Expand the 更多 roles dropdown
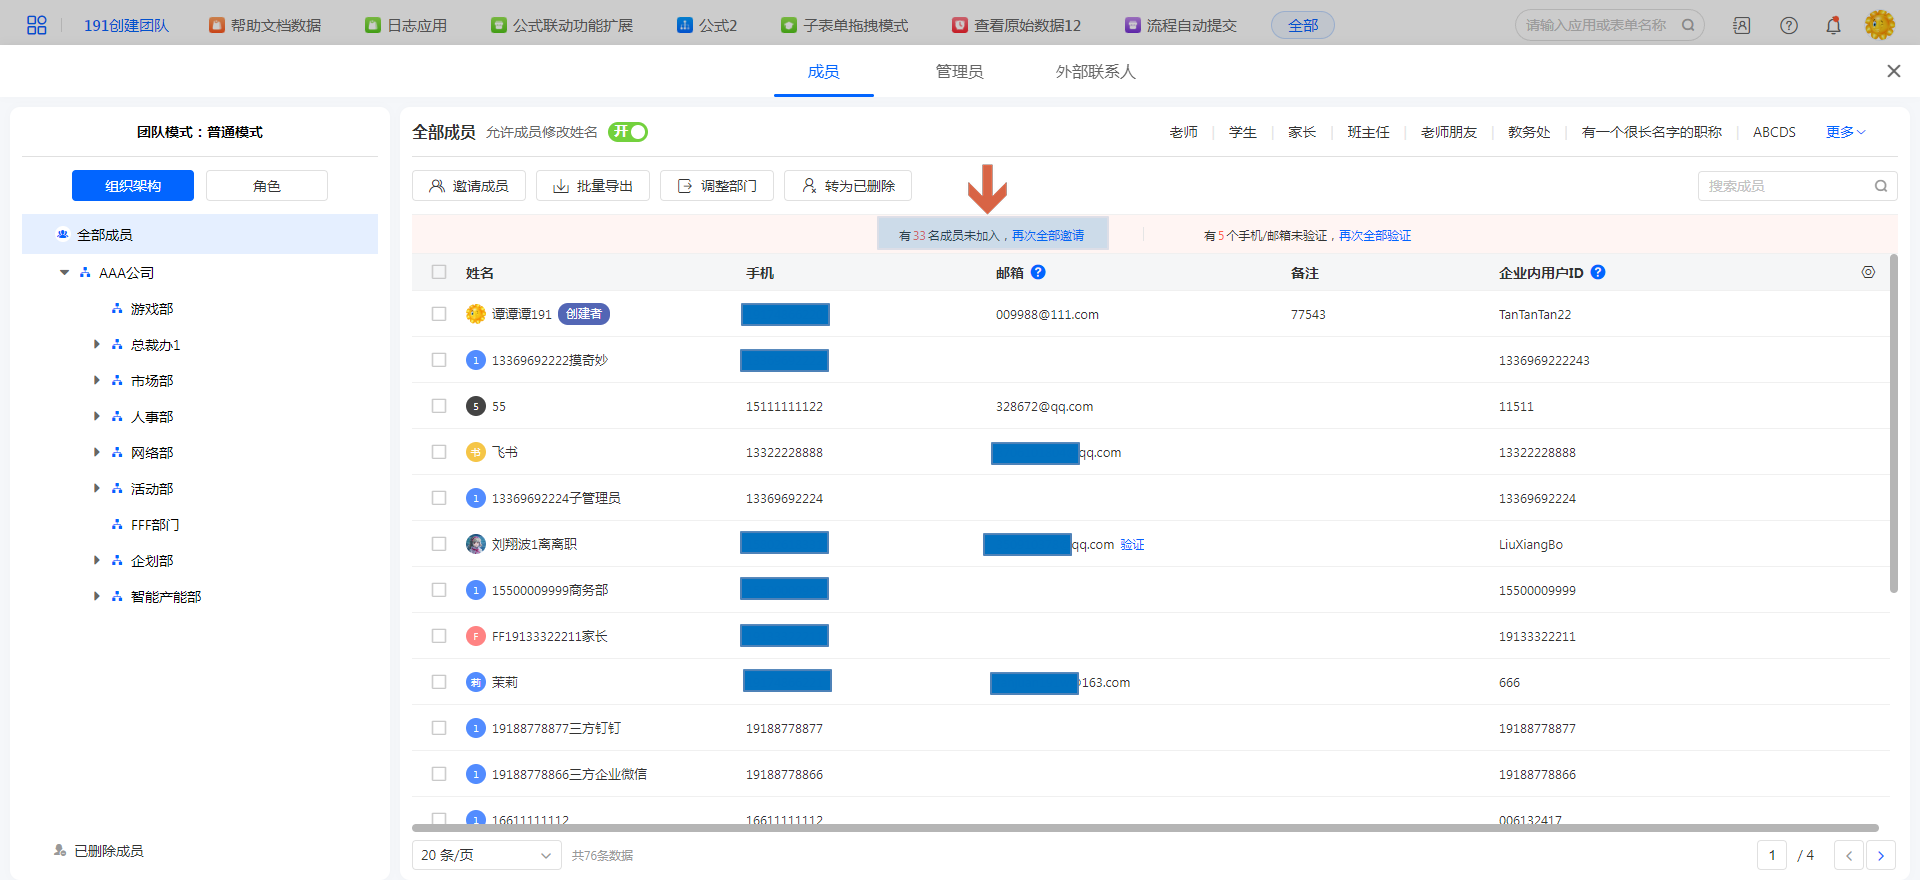The width and height of the screenshot is (1920, 880). pyautogui.click(x=1845, y=132)
